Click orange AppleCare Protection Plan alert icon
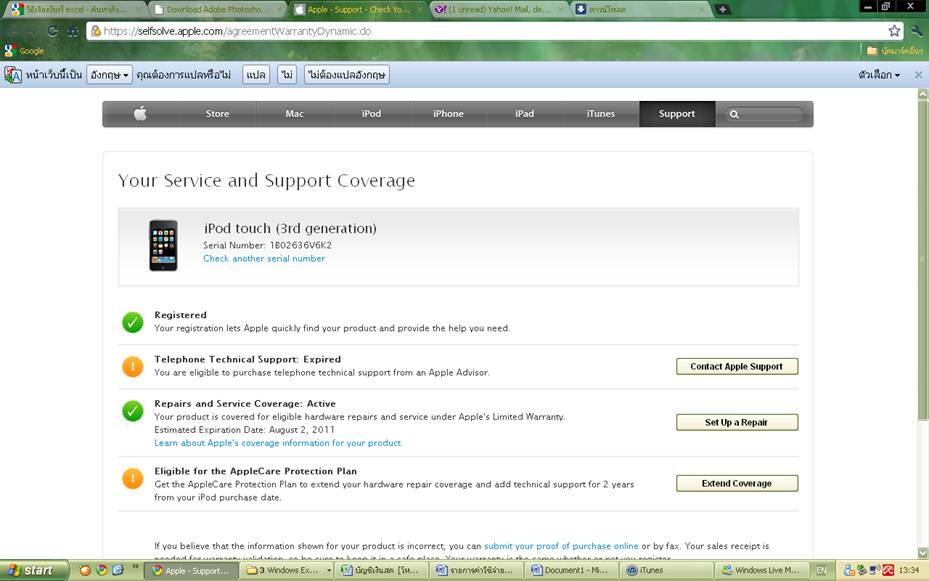929x581 pixels. tap(133, 479)
